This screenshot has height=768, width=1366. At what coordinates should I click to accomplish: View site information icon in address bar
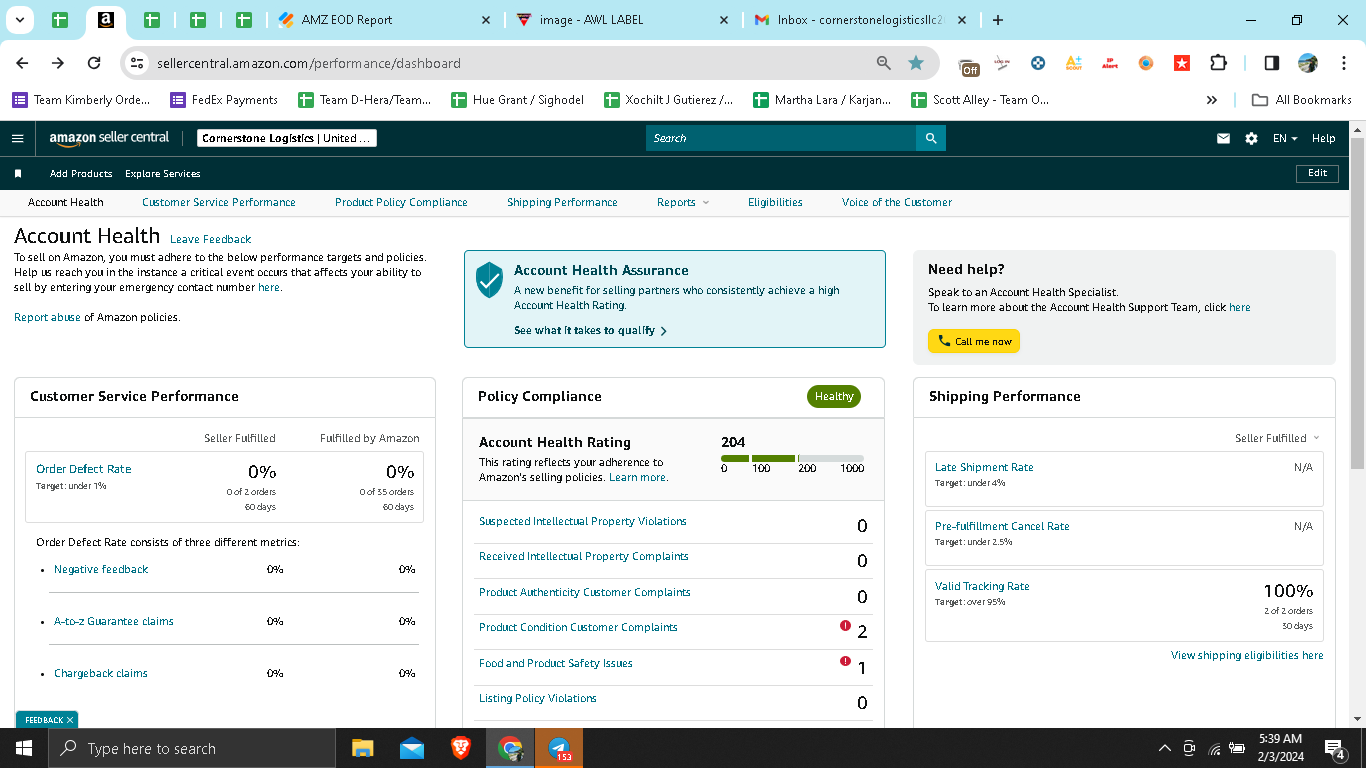pos(138,63)
